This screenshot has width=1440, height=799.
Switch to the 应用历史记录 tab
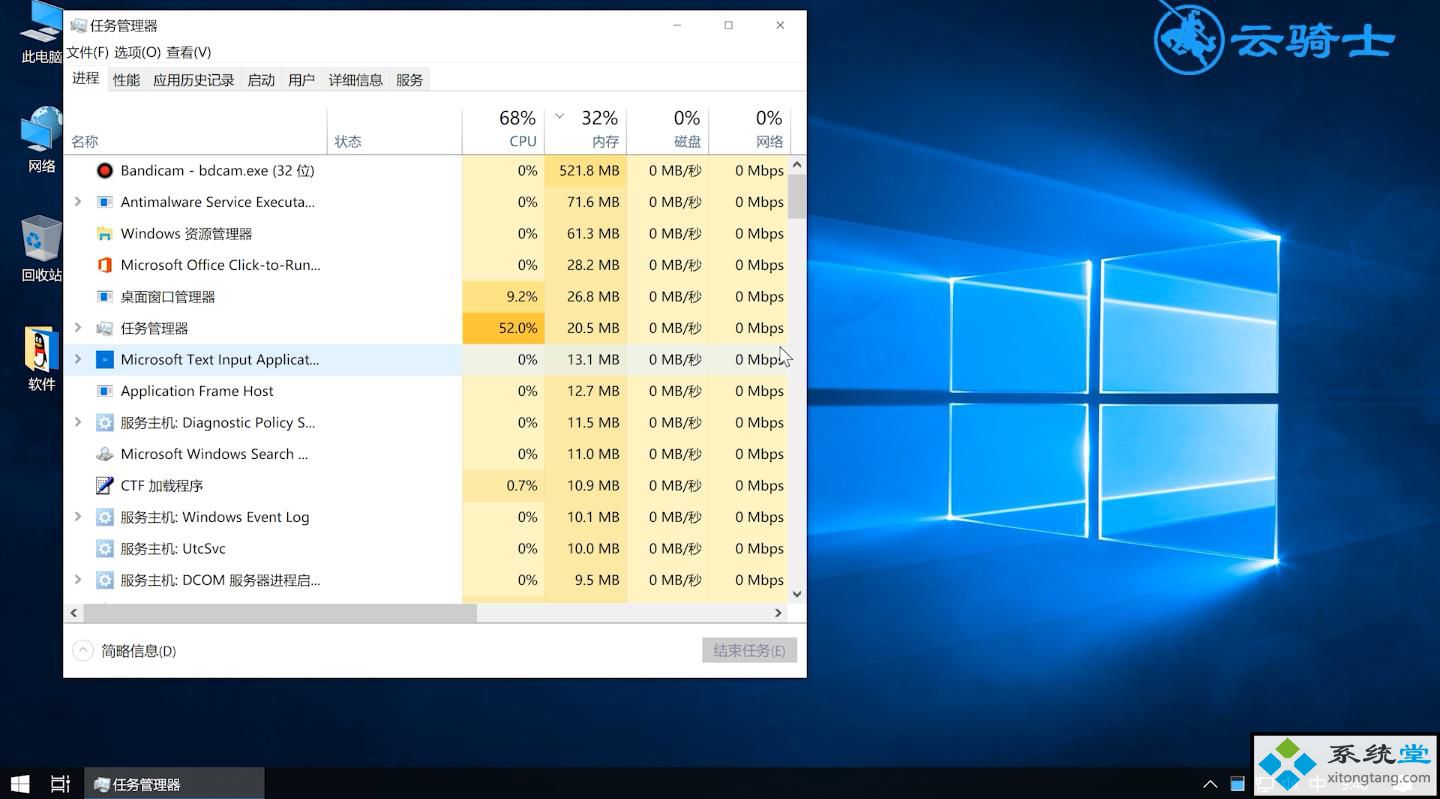click(193, 80)
